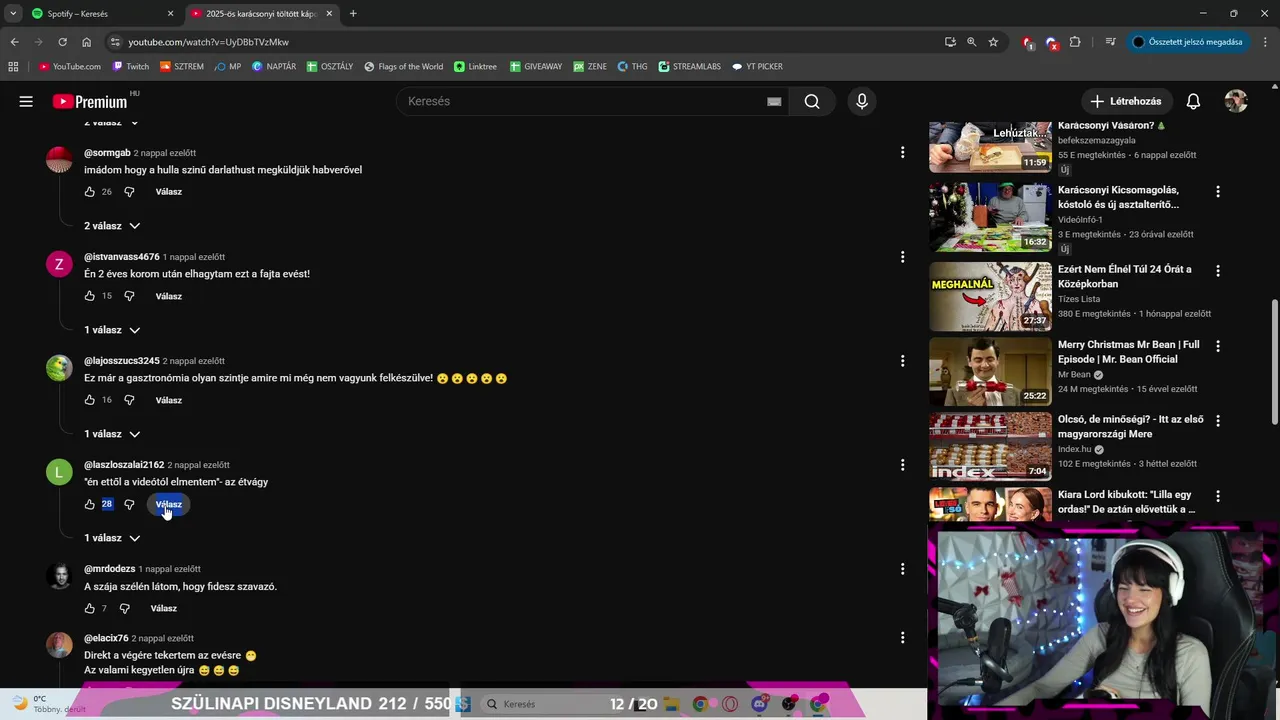Reply to @lajosszucs3245 with Válasz button
This screenshot has width=1280, height=720.
[x=169, y=400]
